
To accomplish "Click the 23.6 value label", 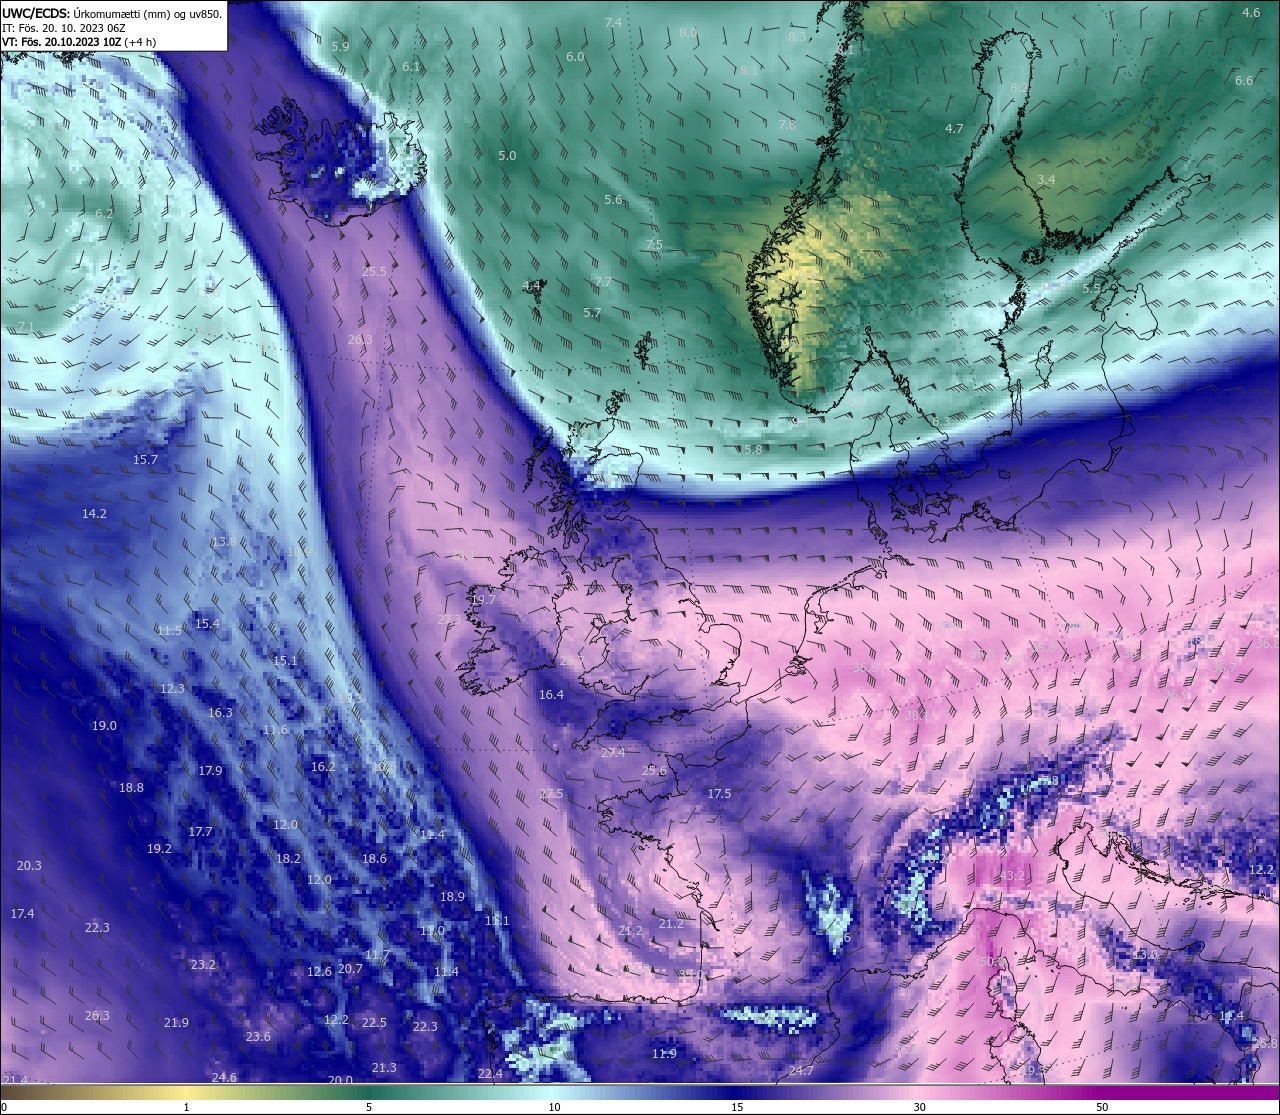I will pyautogui.click(x=258, y=1036).
